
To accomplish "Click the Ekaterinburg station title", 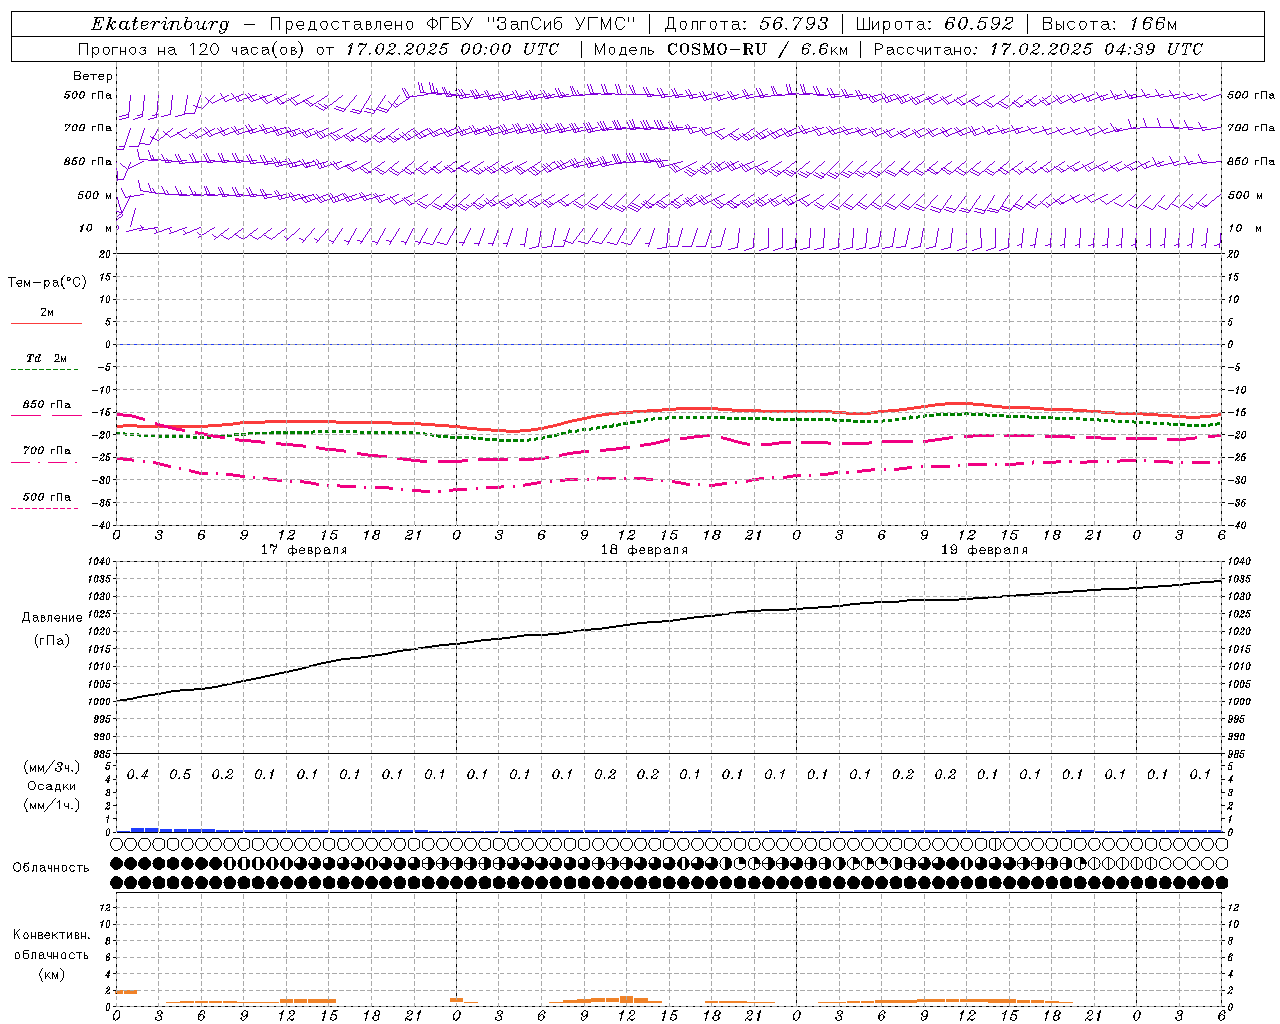I will (x=160, y=24).
